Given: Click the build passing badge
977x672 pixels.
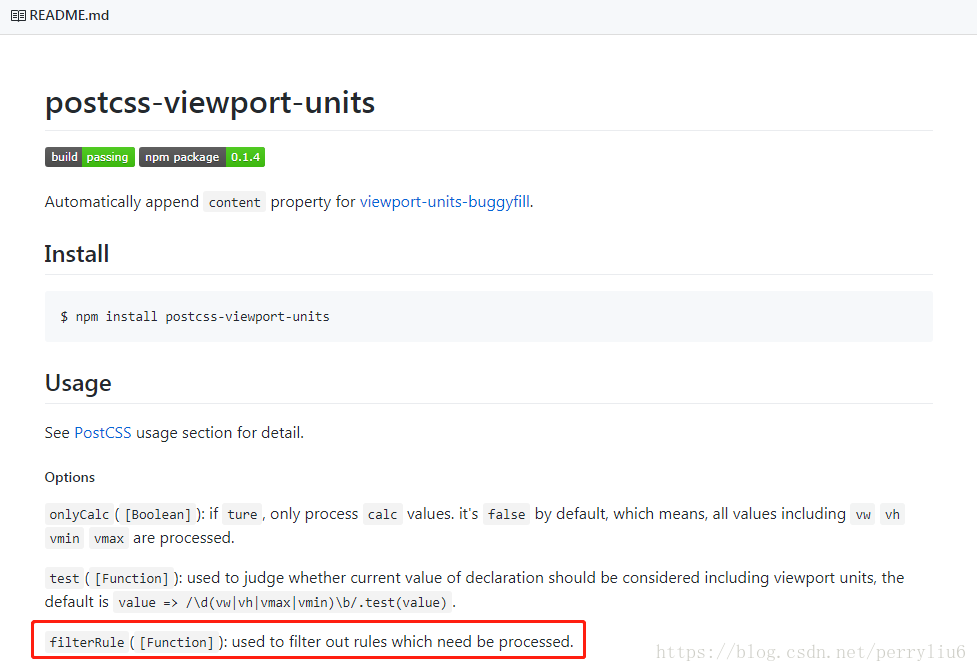Looking at the screenshot, I should (x=89, y=157).
